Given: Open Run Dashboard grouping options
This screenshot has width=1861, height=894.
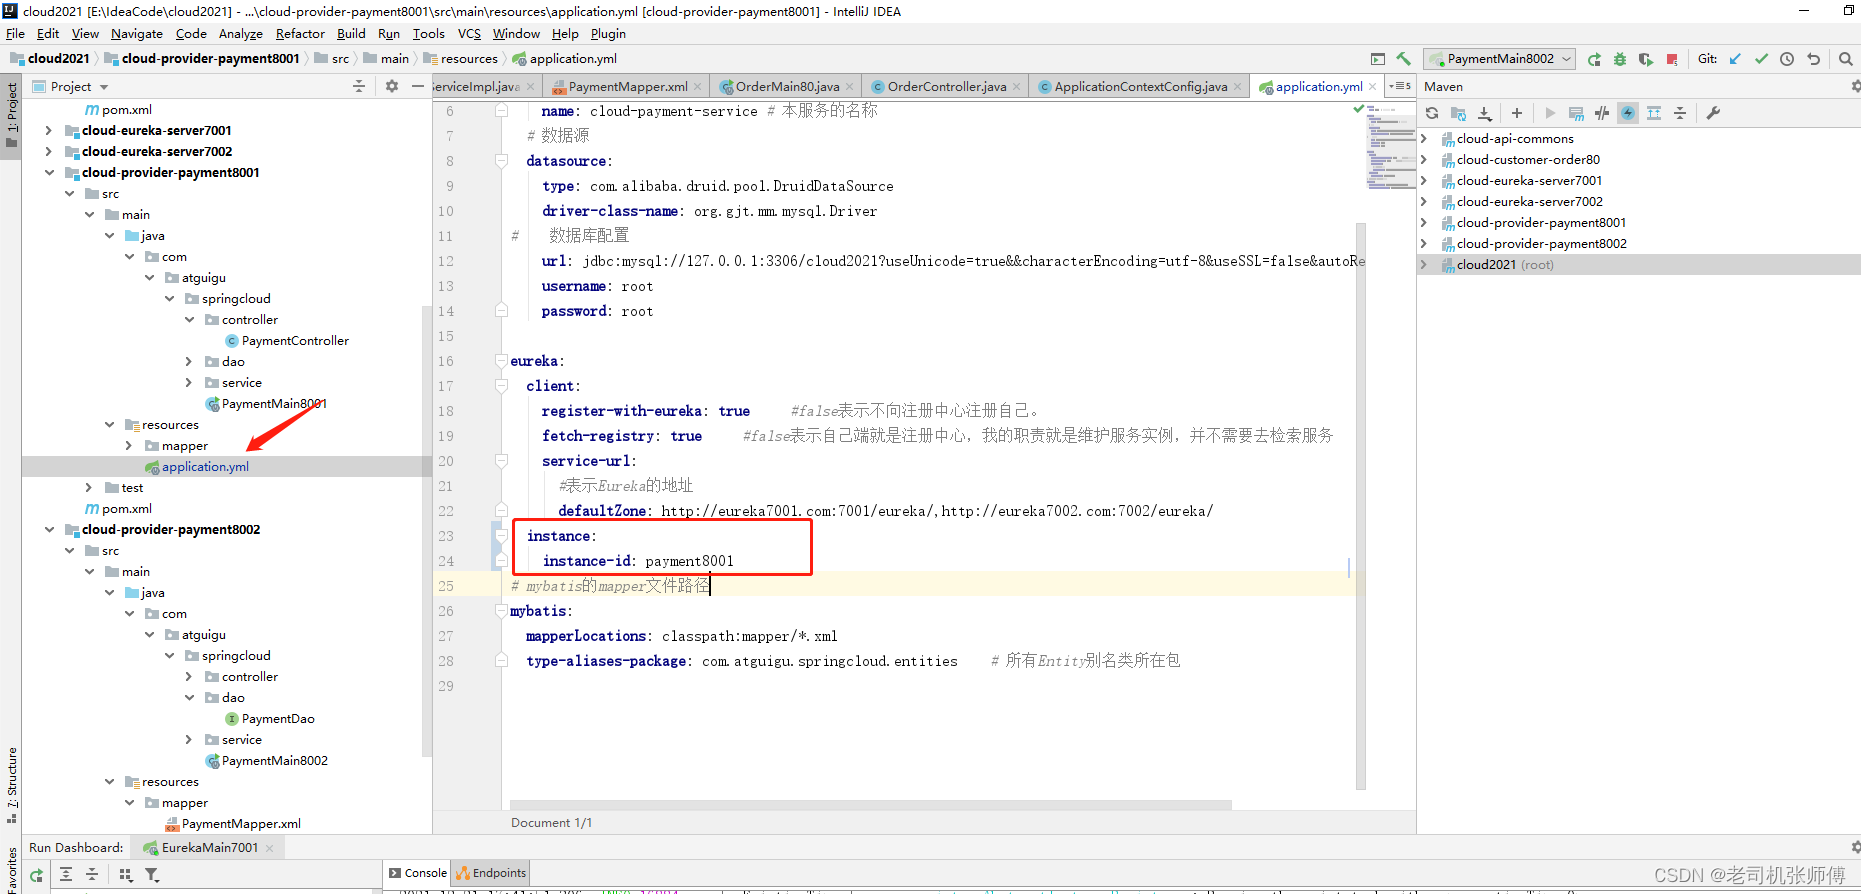Looking at the screenshot, I should tap(126, 875).
